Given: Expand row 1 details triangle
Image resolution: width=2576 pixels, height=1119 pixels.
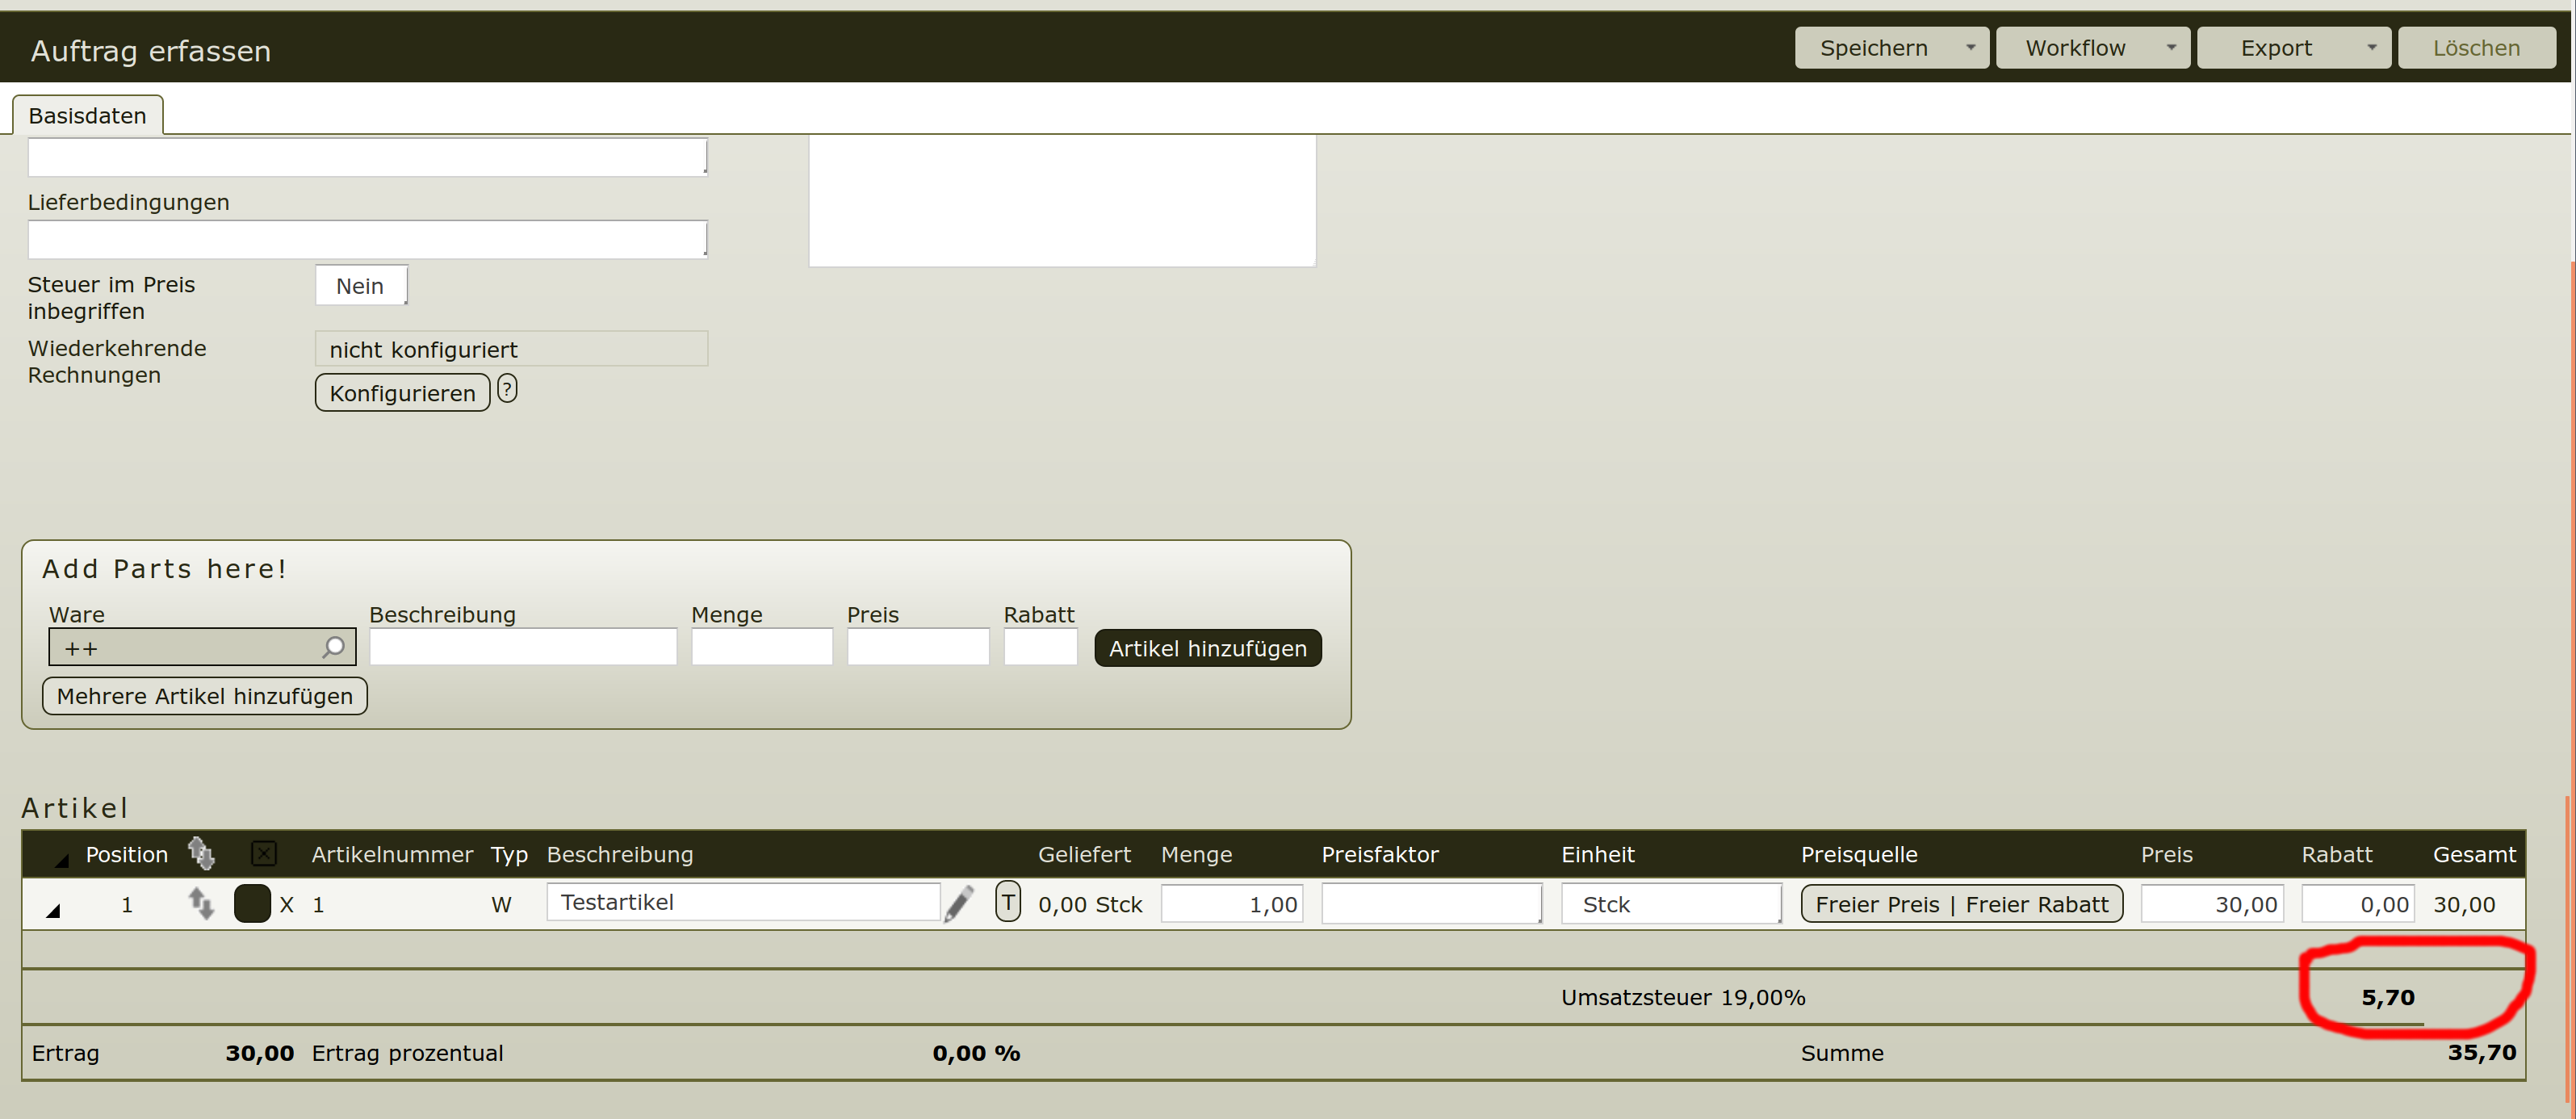Looking at the screenshot, I should click(x=53, y=909).
